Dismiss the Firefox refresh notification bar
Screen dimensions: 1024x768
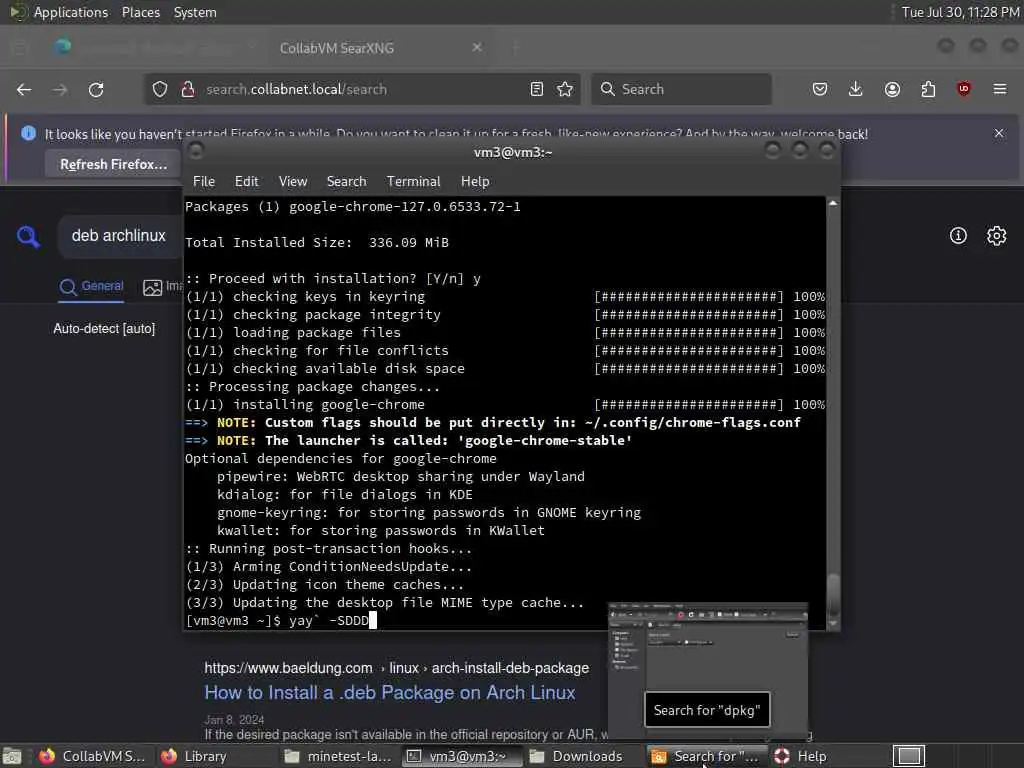click(x=999, y=133)
